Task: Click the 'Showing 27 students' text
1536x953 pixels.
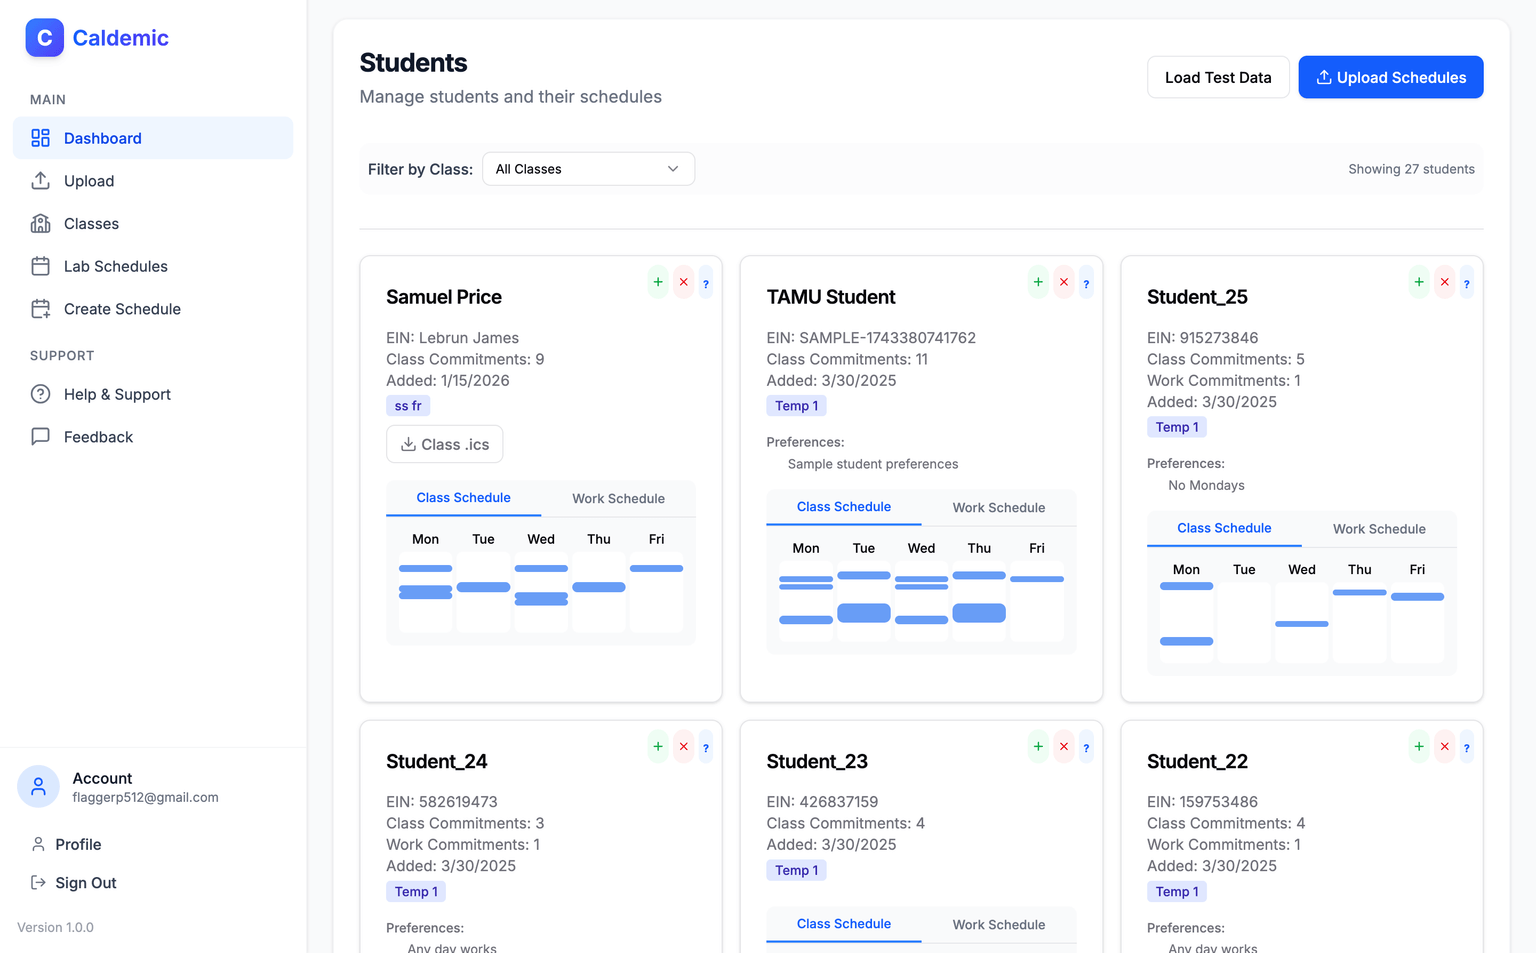Action: coord(1411,169)
